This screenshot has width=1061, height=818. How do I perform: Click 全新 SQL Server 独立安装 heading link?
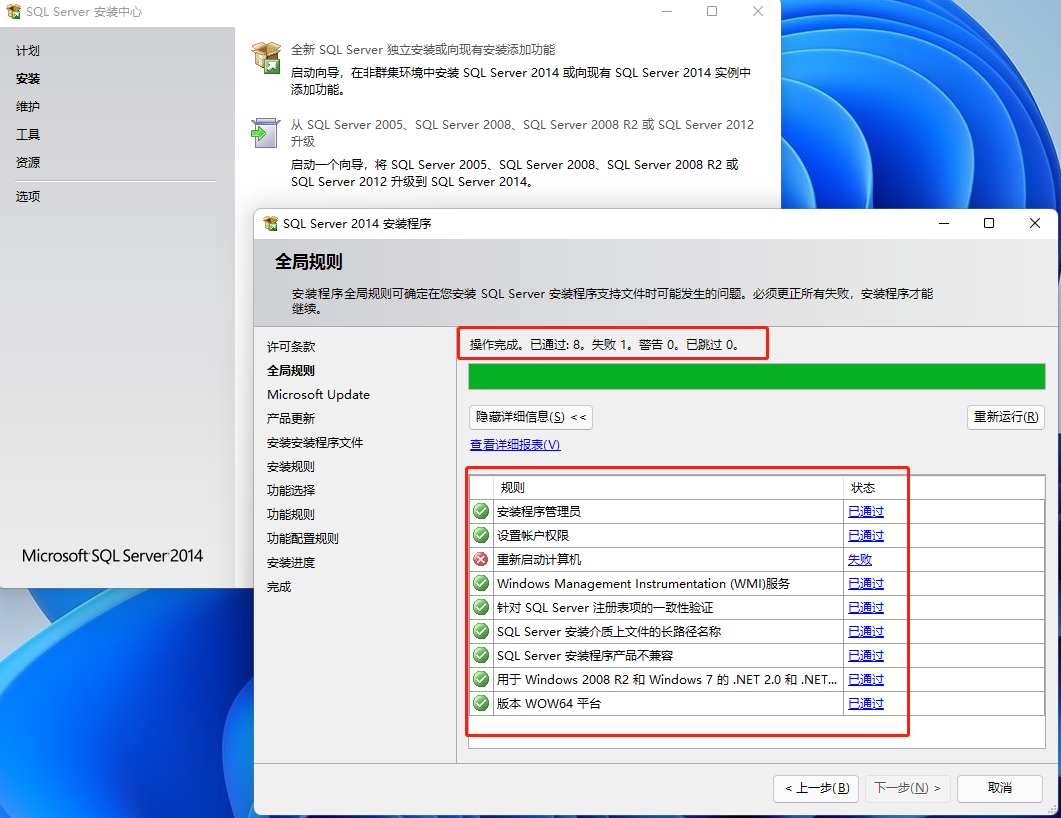423,49
